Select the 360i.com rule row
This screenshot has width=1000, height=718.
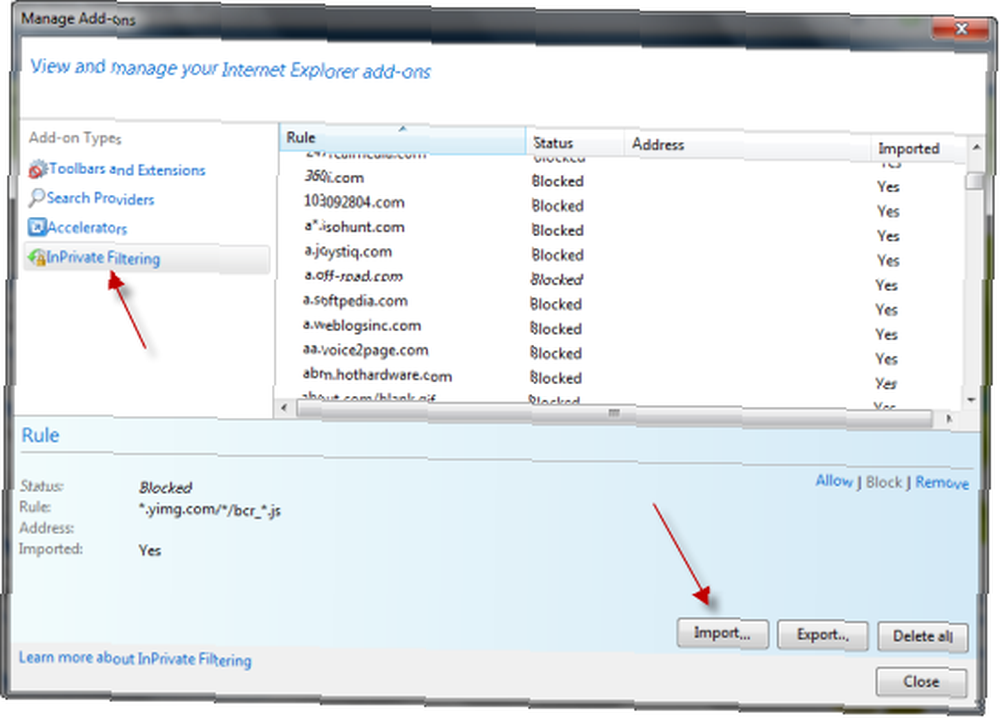pyautogui.click(x=619, y=180)
